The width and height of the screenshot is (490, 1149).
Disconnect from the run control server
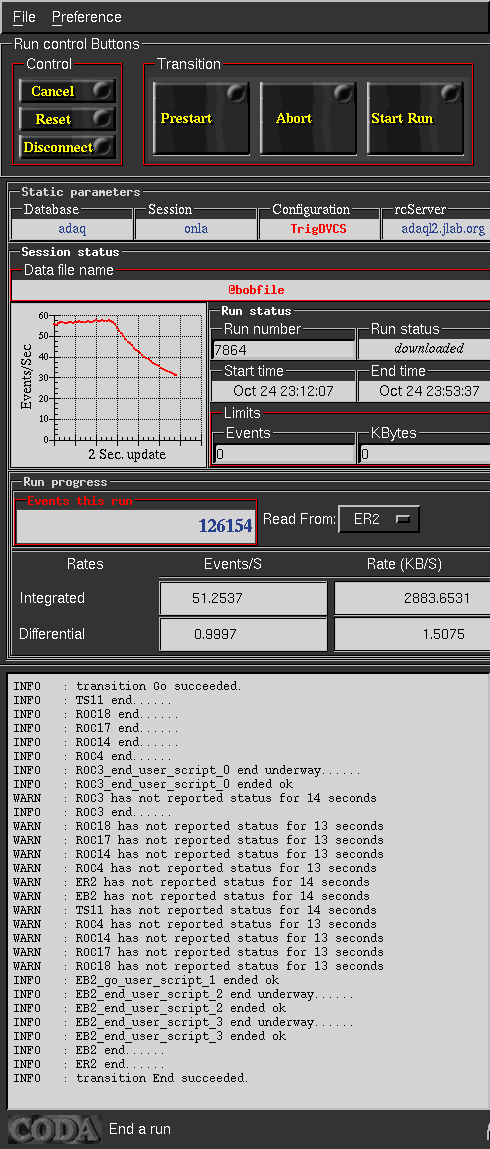(67, 147)
